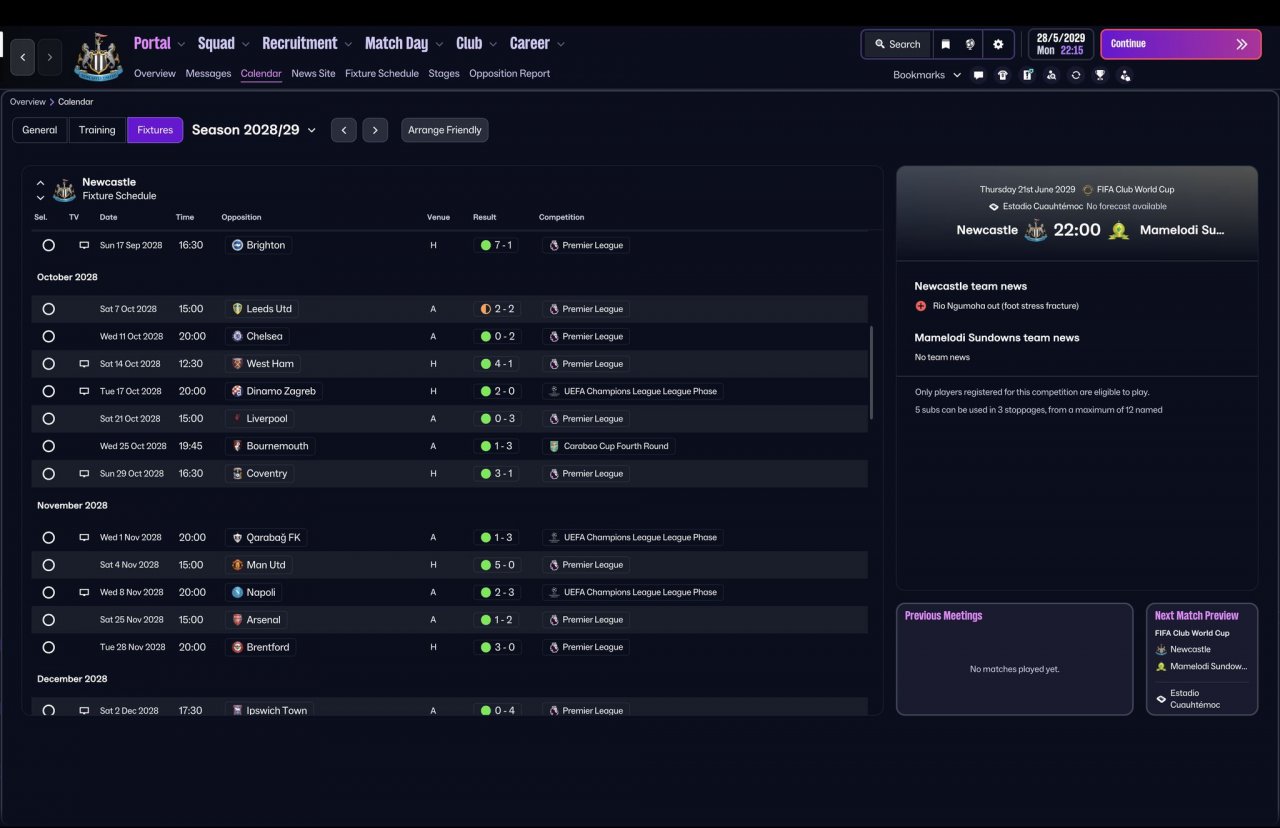Select the Liverpool fixture radio button

pyautogui.click(x=48, y=419)
